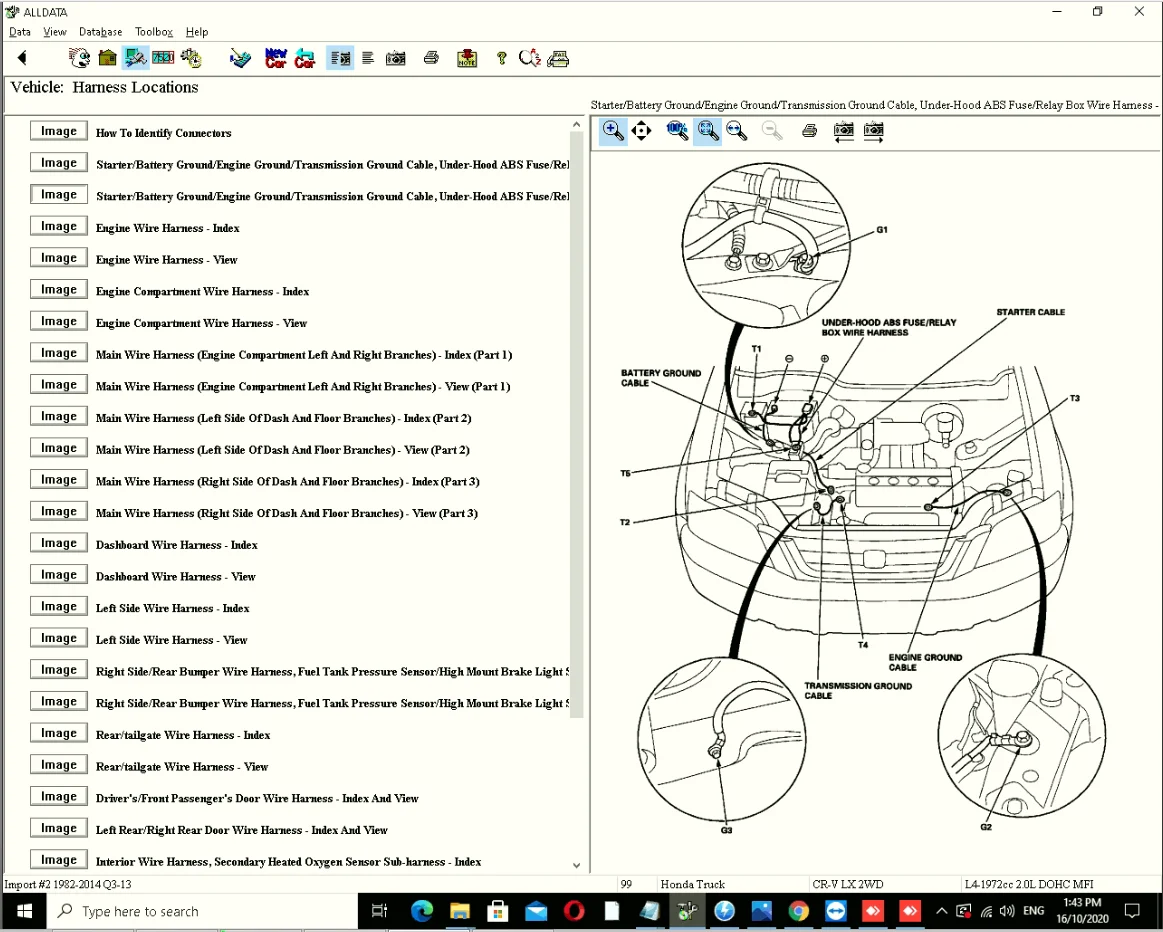
Task: Click the list scrollbar down arrow
Action: pyautogui.click(x=576, y=865)
